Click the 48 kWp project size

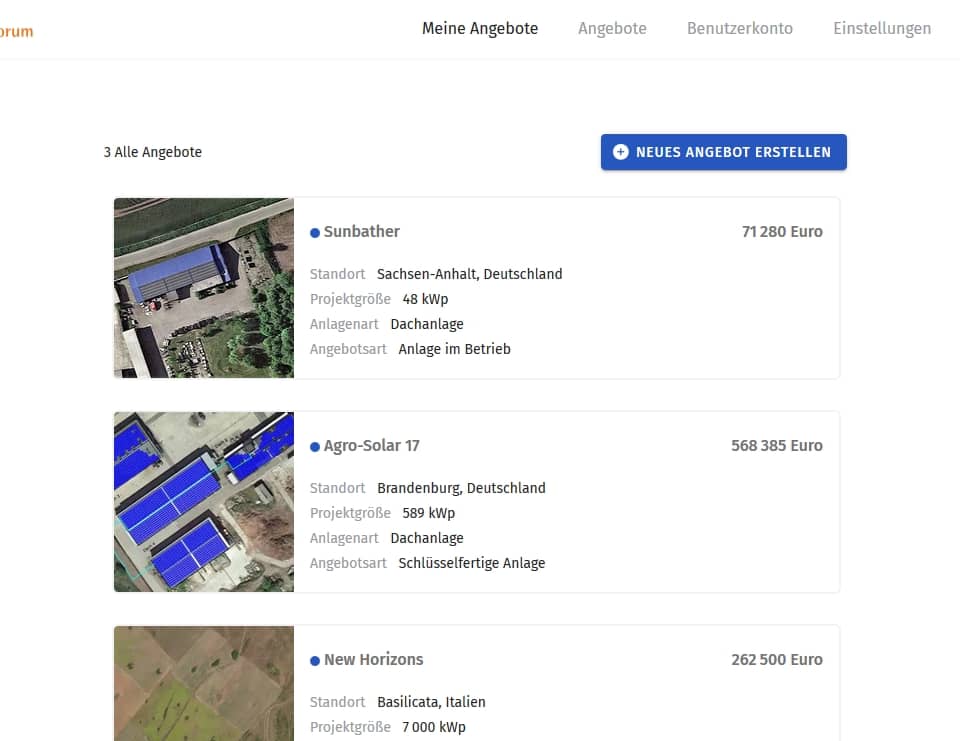click(425, 299)
